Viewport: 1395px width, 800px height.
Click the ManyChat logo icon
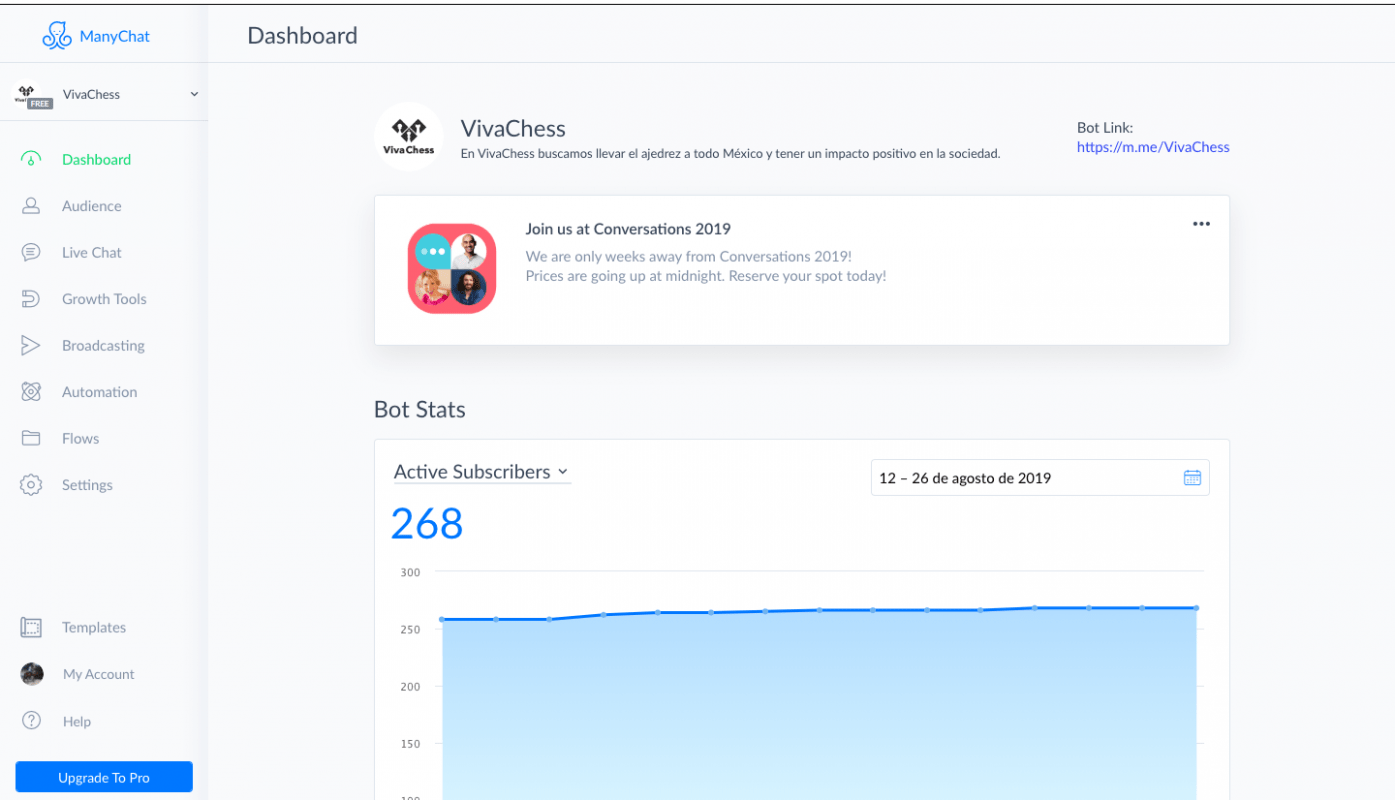click(57, 36)
